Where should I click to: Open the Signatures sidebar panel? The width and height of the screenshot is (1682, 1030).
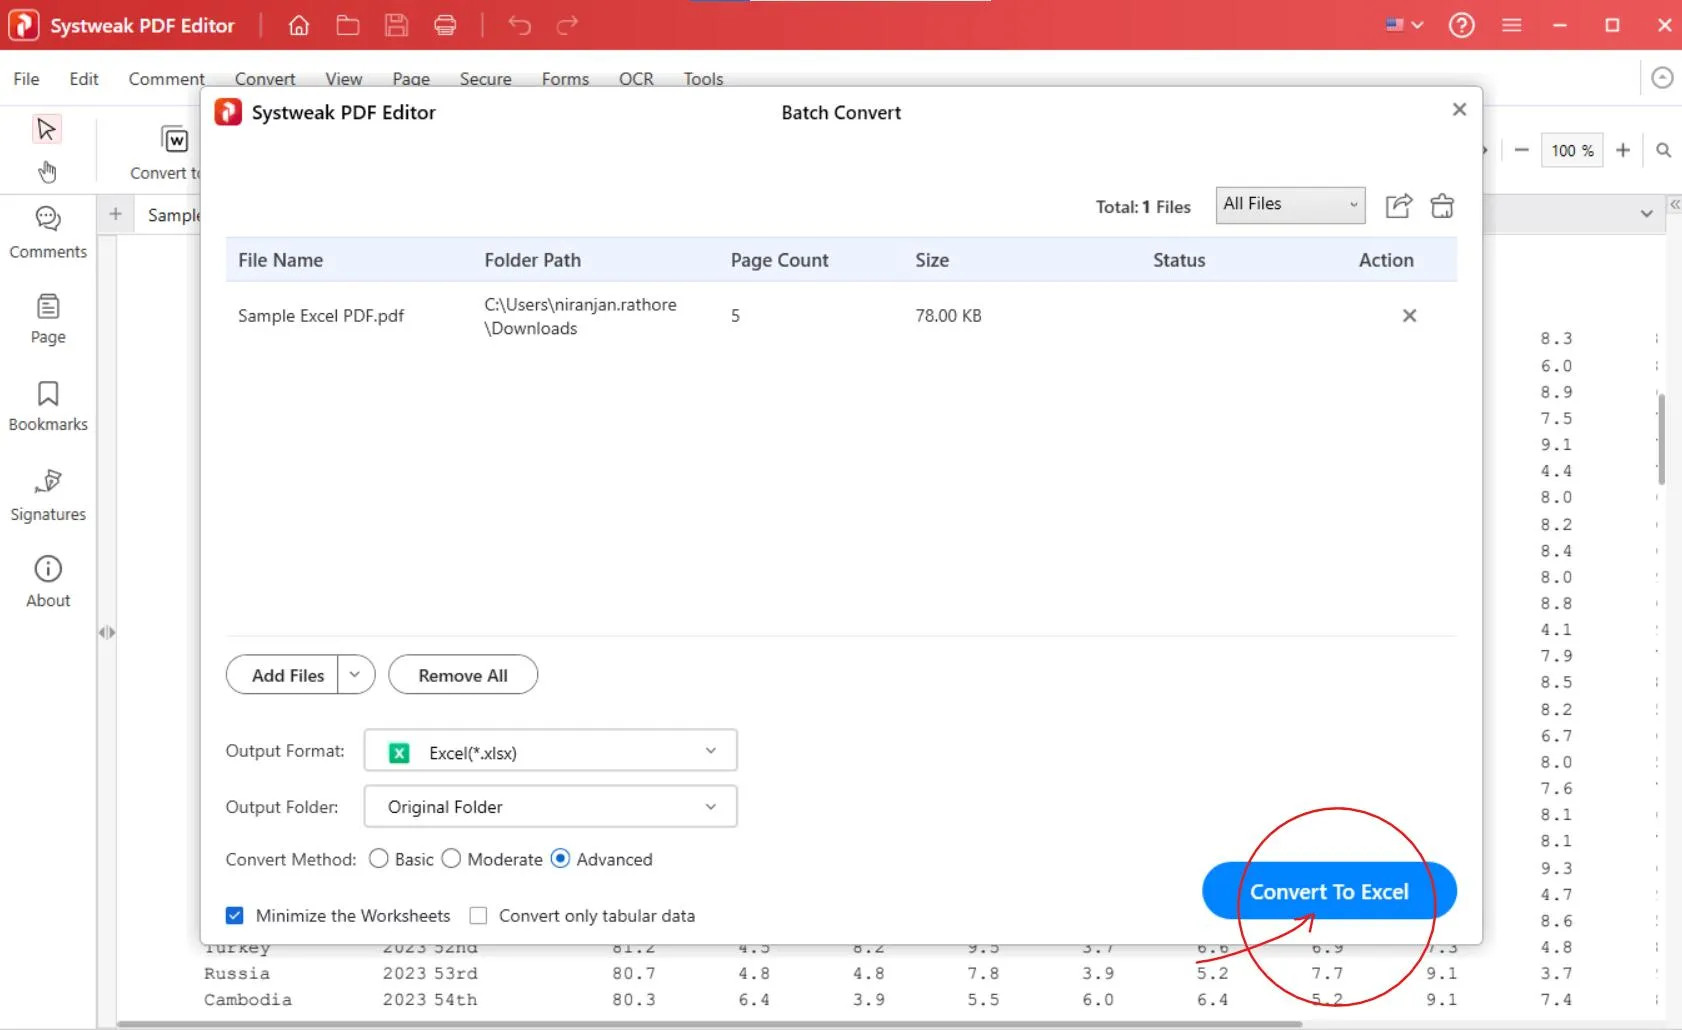click(x=48, y=495)
